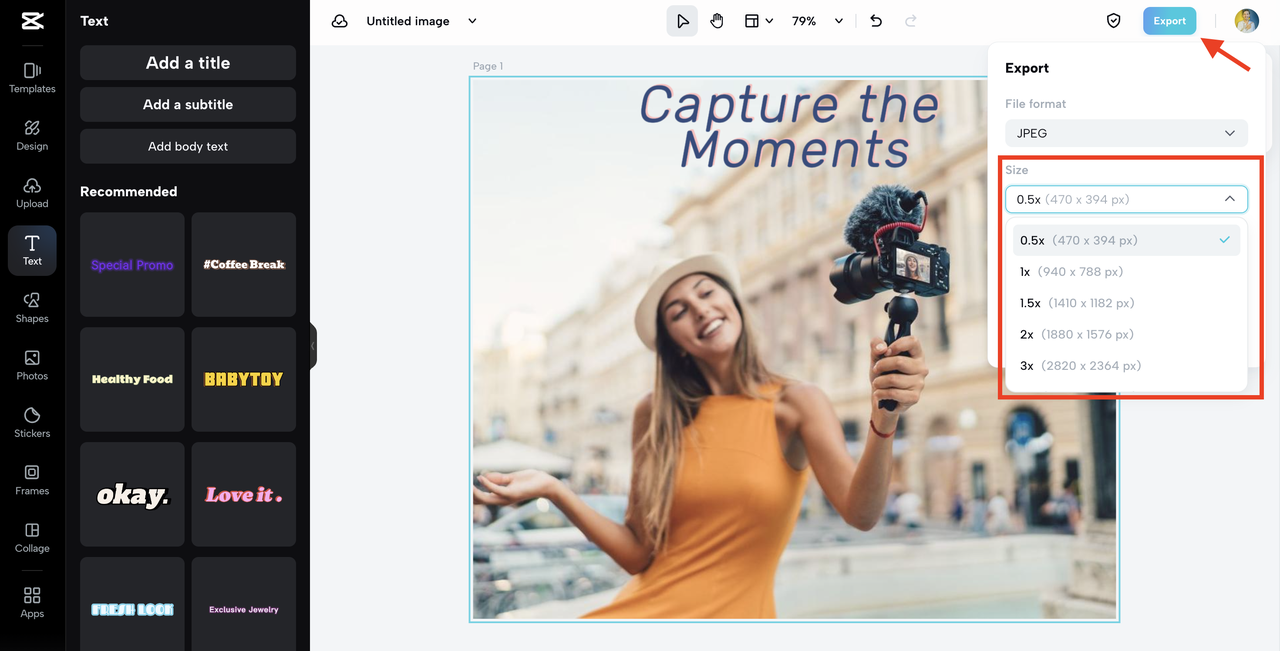Viewport: 1280px width, 651px height.
Task: Select the Text sidebar tab
Action: click(32, 250)
